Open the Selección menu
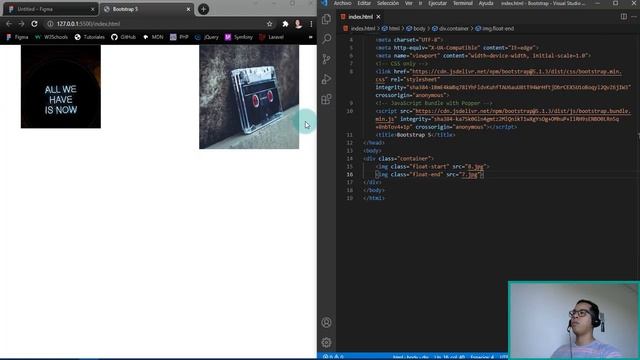Viewport: 640px width, 360px height. point(388,3)
